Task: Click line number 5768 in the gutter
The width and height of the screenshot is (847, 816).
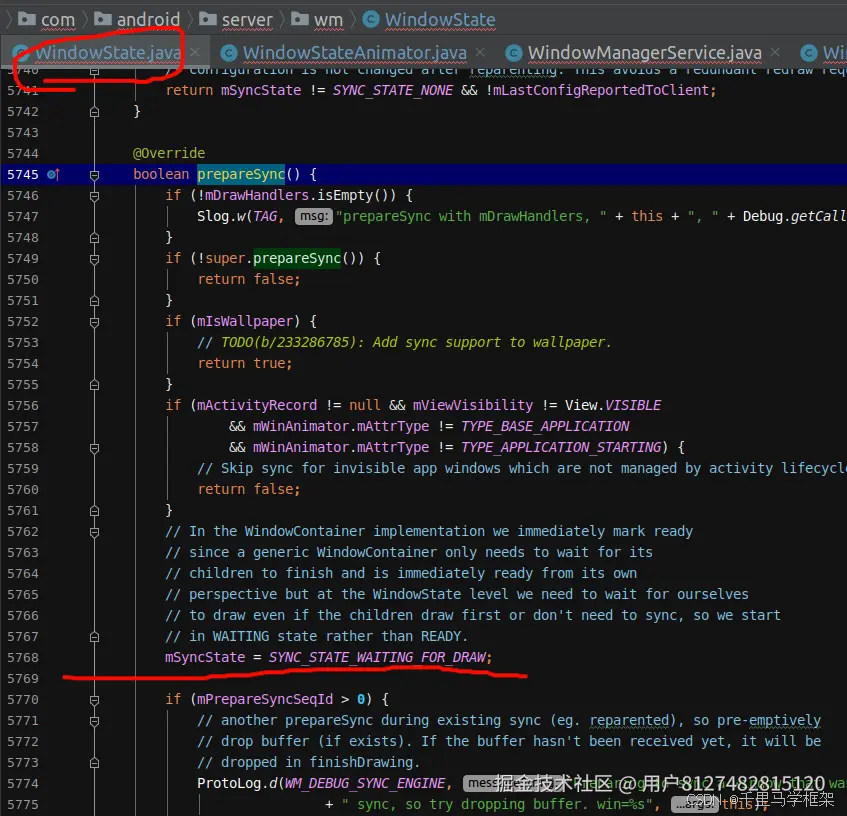Action: [23, 658]
